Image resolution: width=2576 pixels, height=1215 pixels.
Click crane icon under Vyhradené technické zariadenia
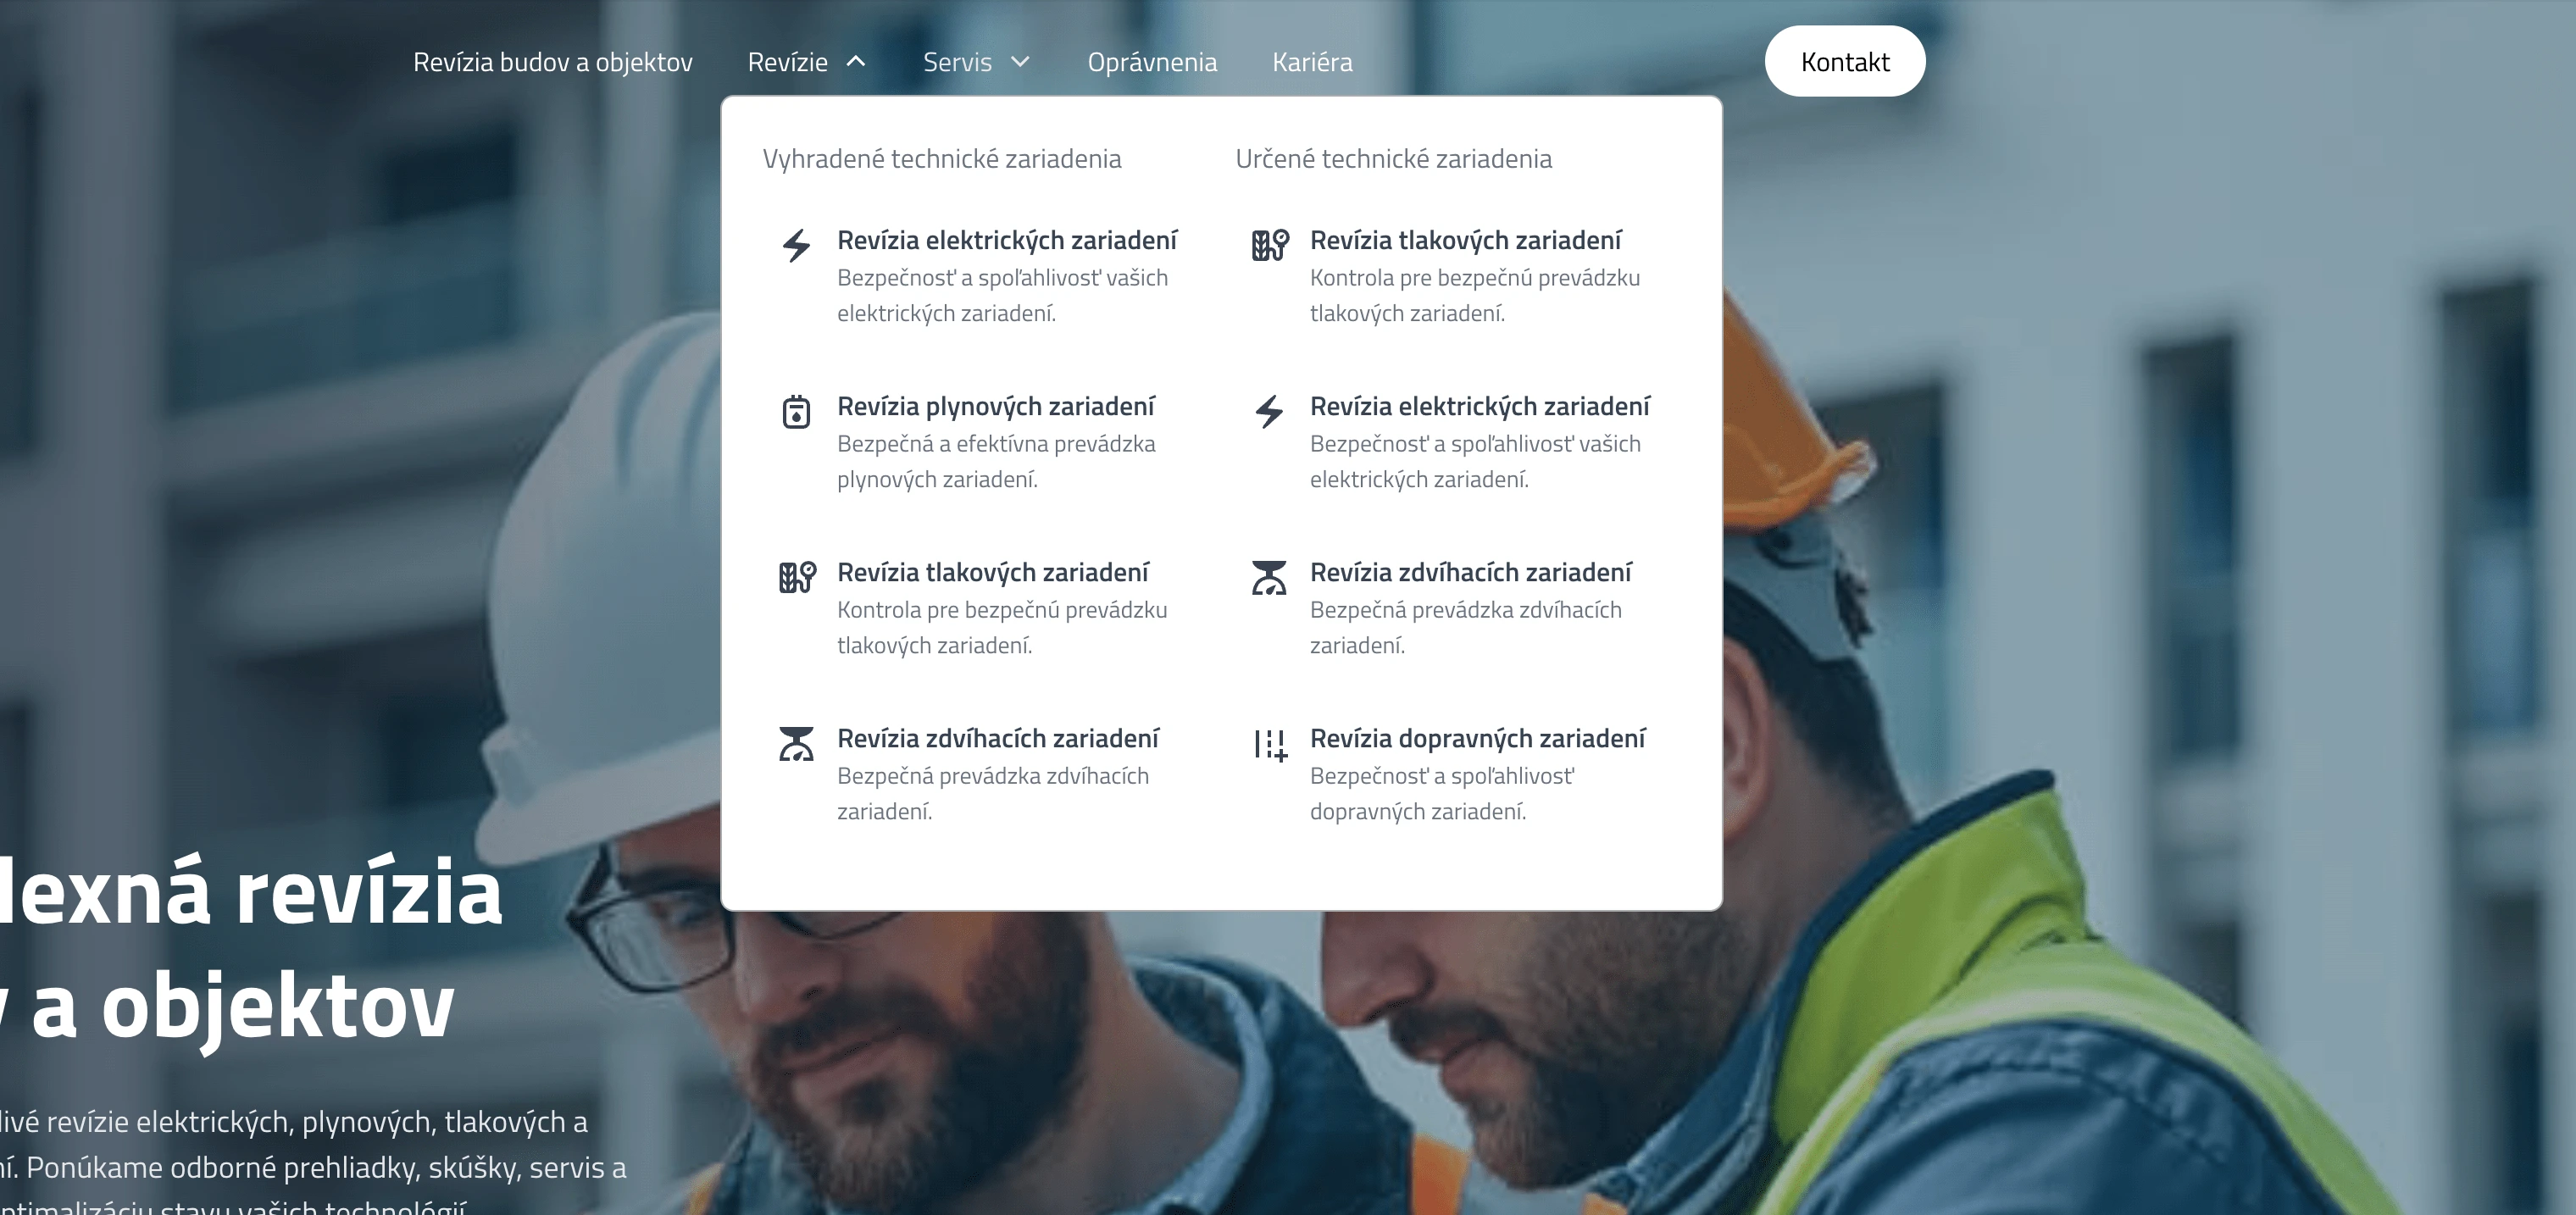[796, 743]
